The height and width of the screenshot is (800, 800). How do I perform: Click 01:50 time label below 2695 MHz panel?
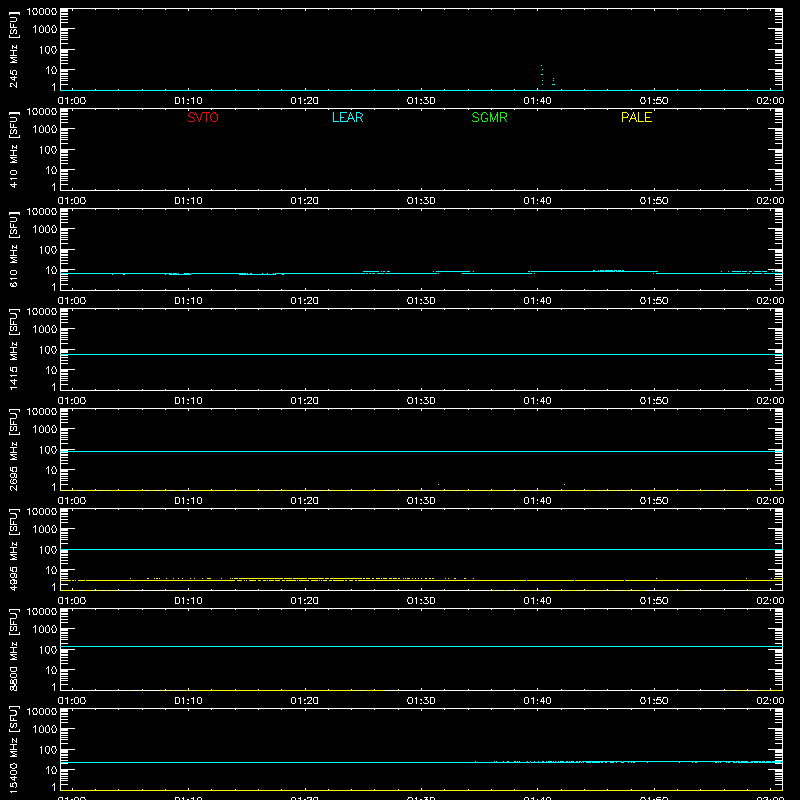click(654, 501)
